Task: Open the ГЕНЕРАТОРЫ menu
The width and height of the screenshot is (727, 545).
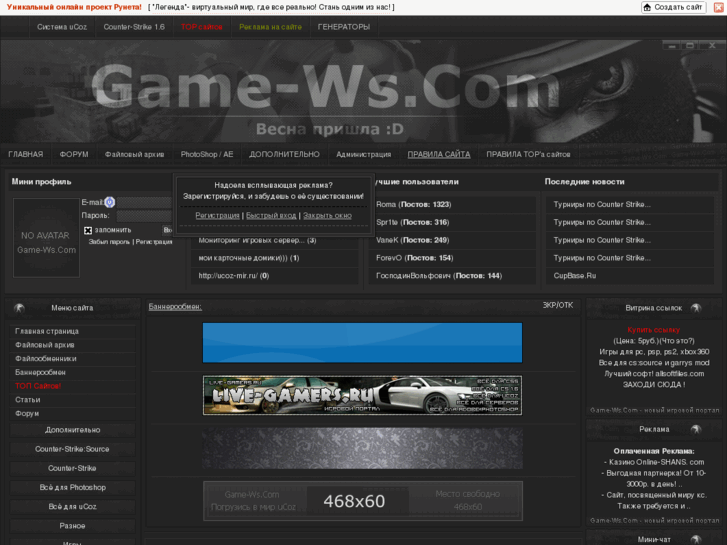Action: pyautogui.click(x=344, y=27)
